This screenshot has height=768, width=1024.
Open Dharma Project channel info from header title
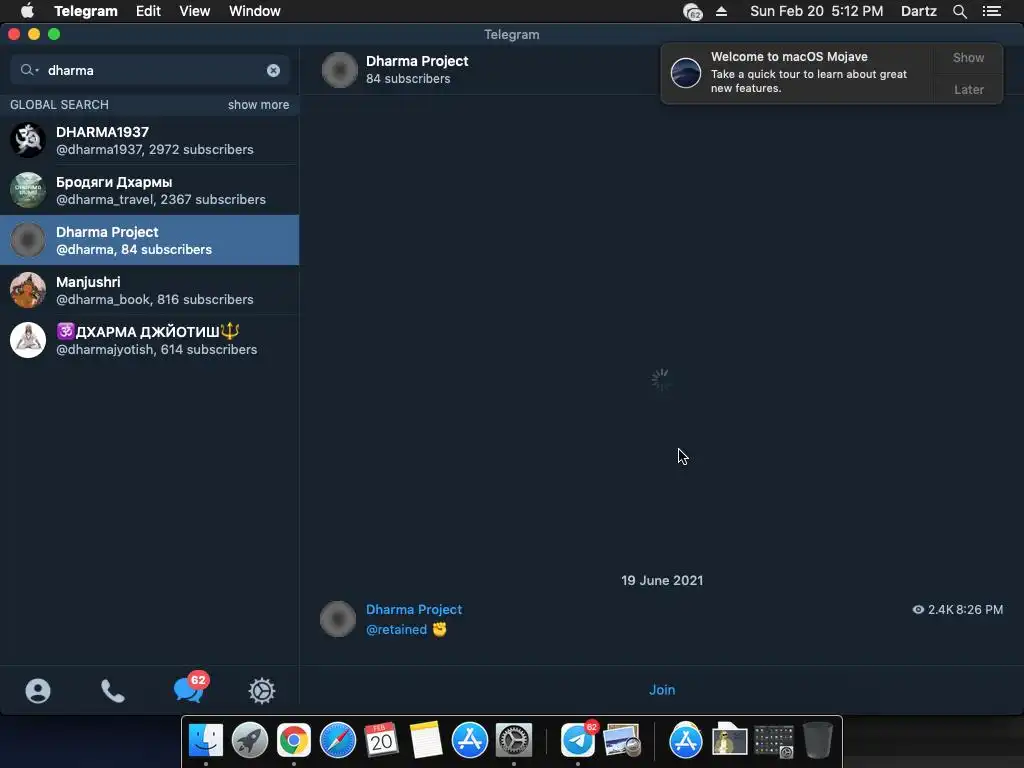coord(417,61)
